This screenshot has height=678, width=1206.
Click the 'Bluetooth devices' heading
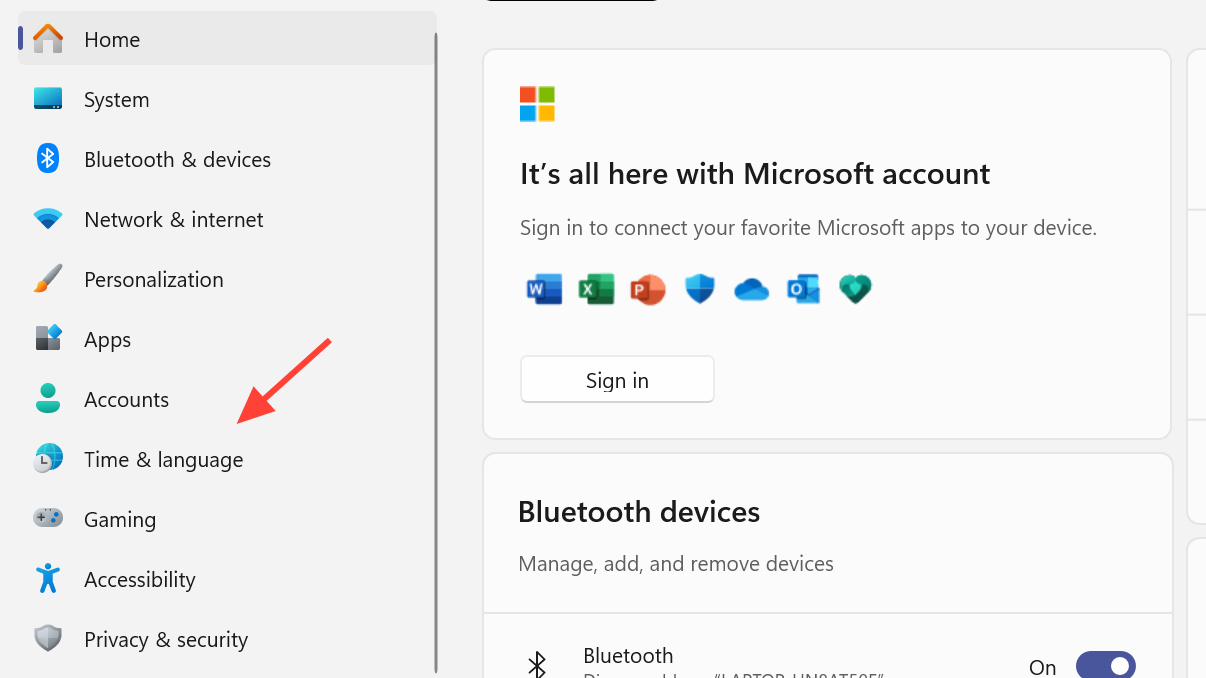click(639, 512)
